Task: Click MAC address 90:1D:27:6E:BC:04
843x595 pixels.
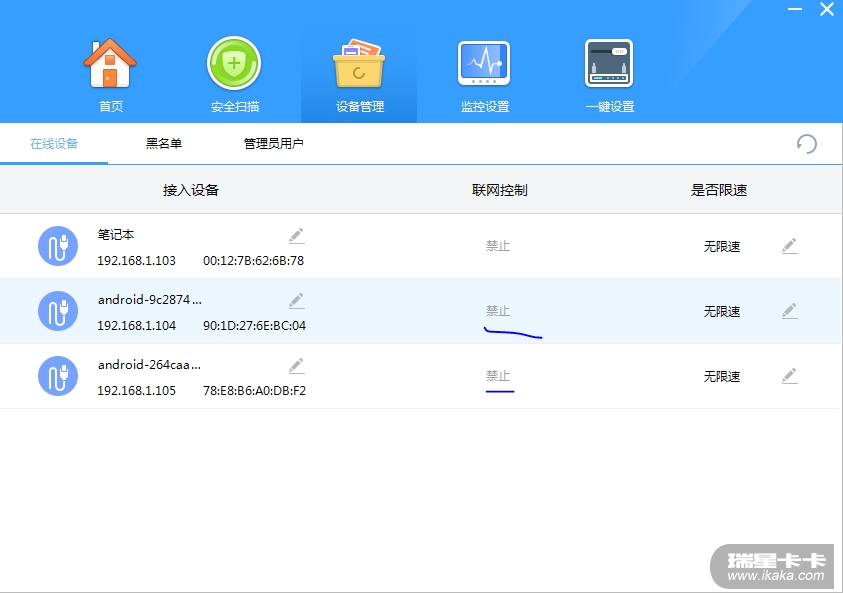Action: (x=254, y=326)
